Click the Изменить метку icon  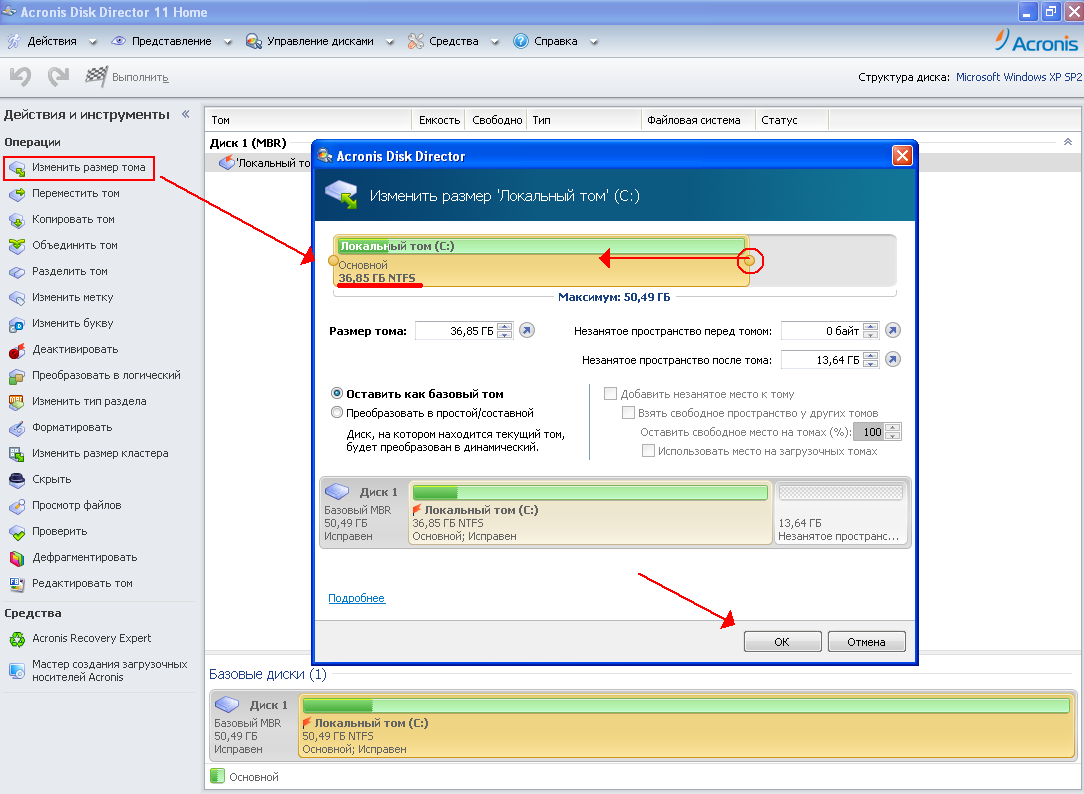[x=17, y=298]
